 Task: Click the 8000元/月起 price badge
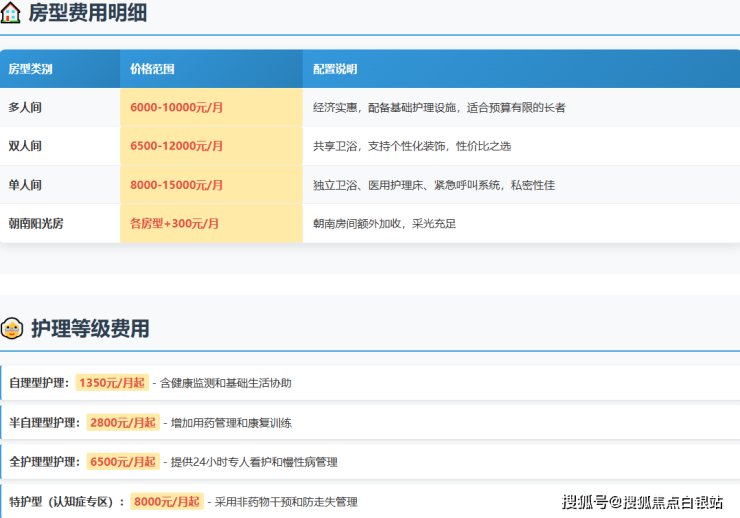coord(167,501)
